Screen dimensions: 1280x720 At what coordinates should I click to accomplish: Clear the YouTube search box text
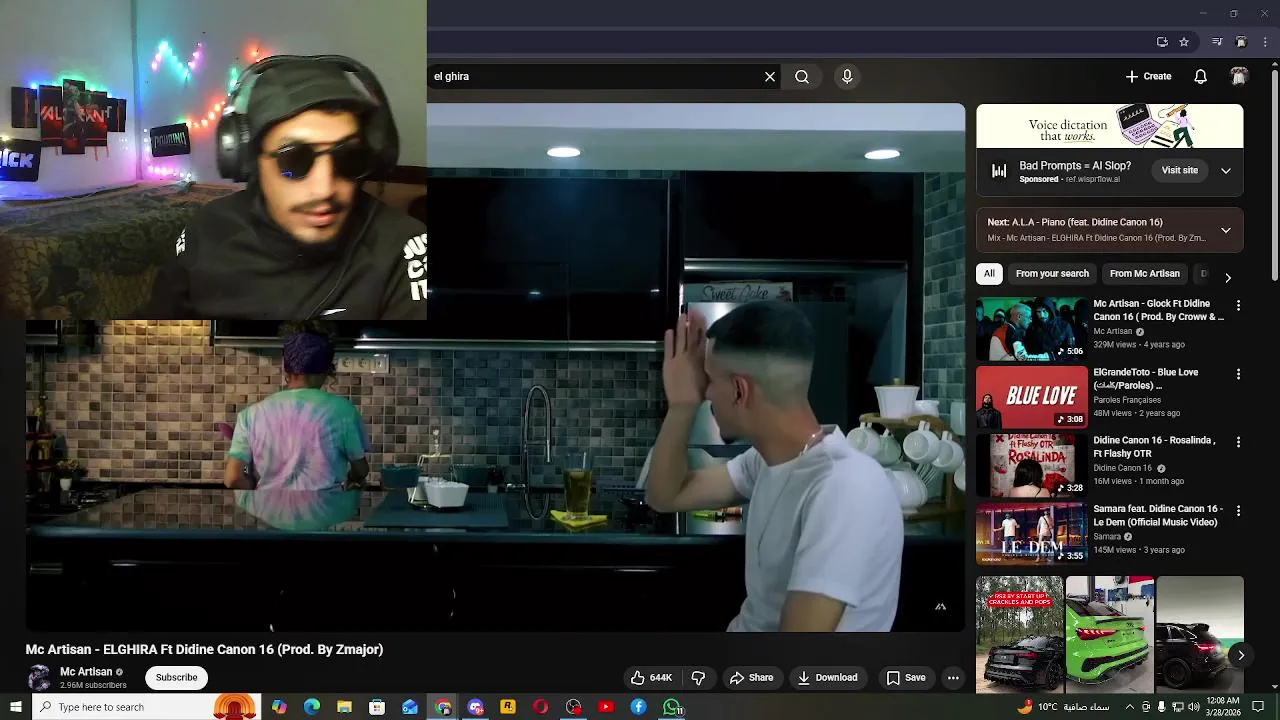[770, 76]
